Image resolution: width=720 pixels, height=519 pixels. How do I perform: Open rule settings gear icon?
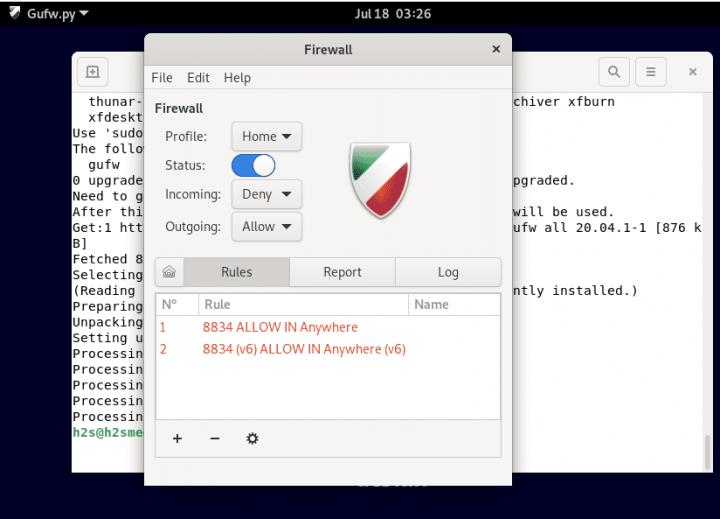click(252, 438)
